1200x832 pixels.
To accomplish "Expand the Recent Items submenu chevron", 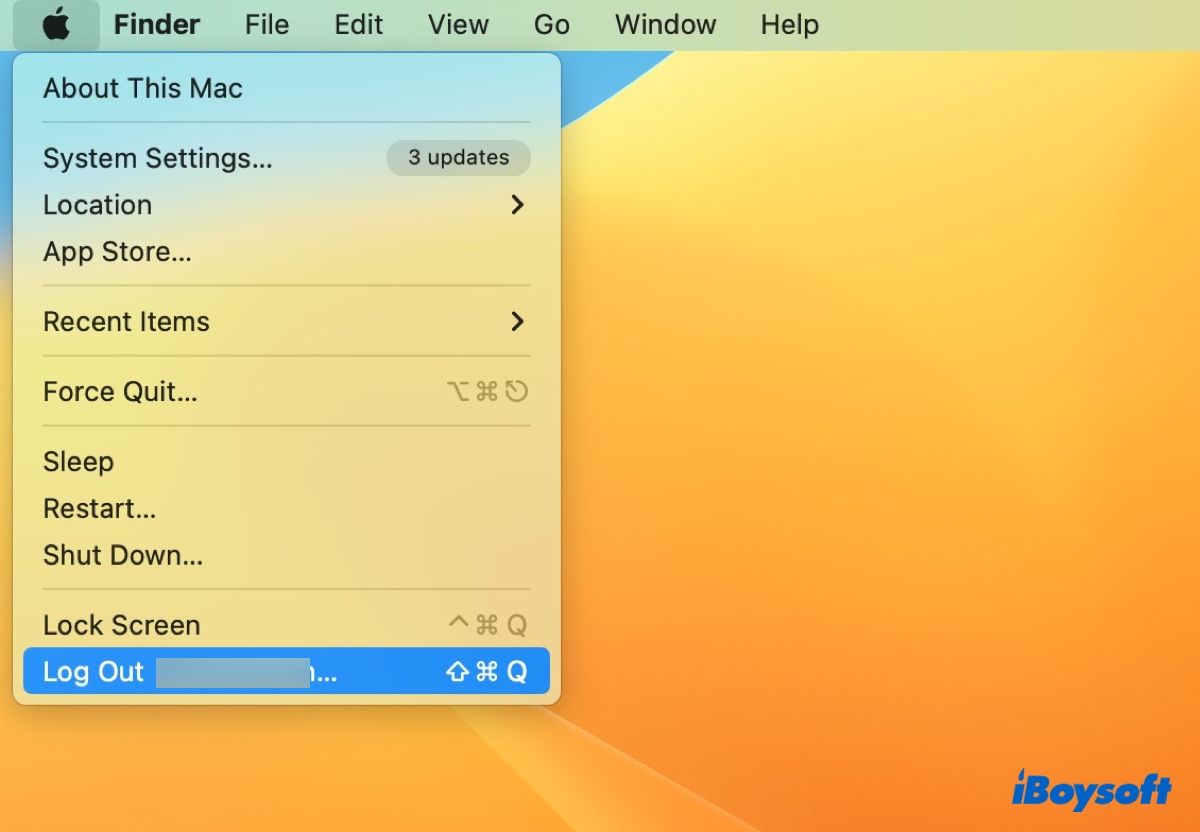I will point(517,322).
